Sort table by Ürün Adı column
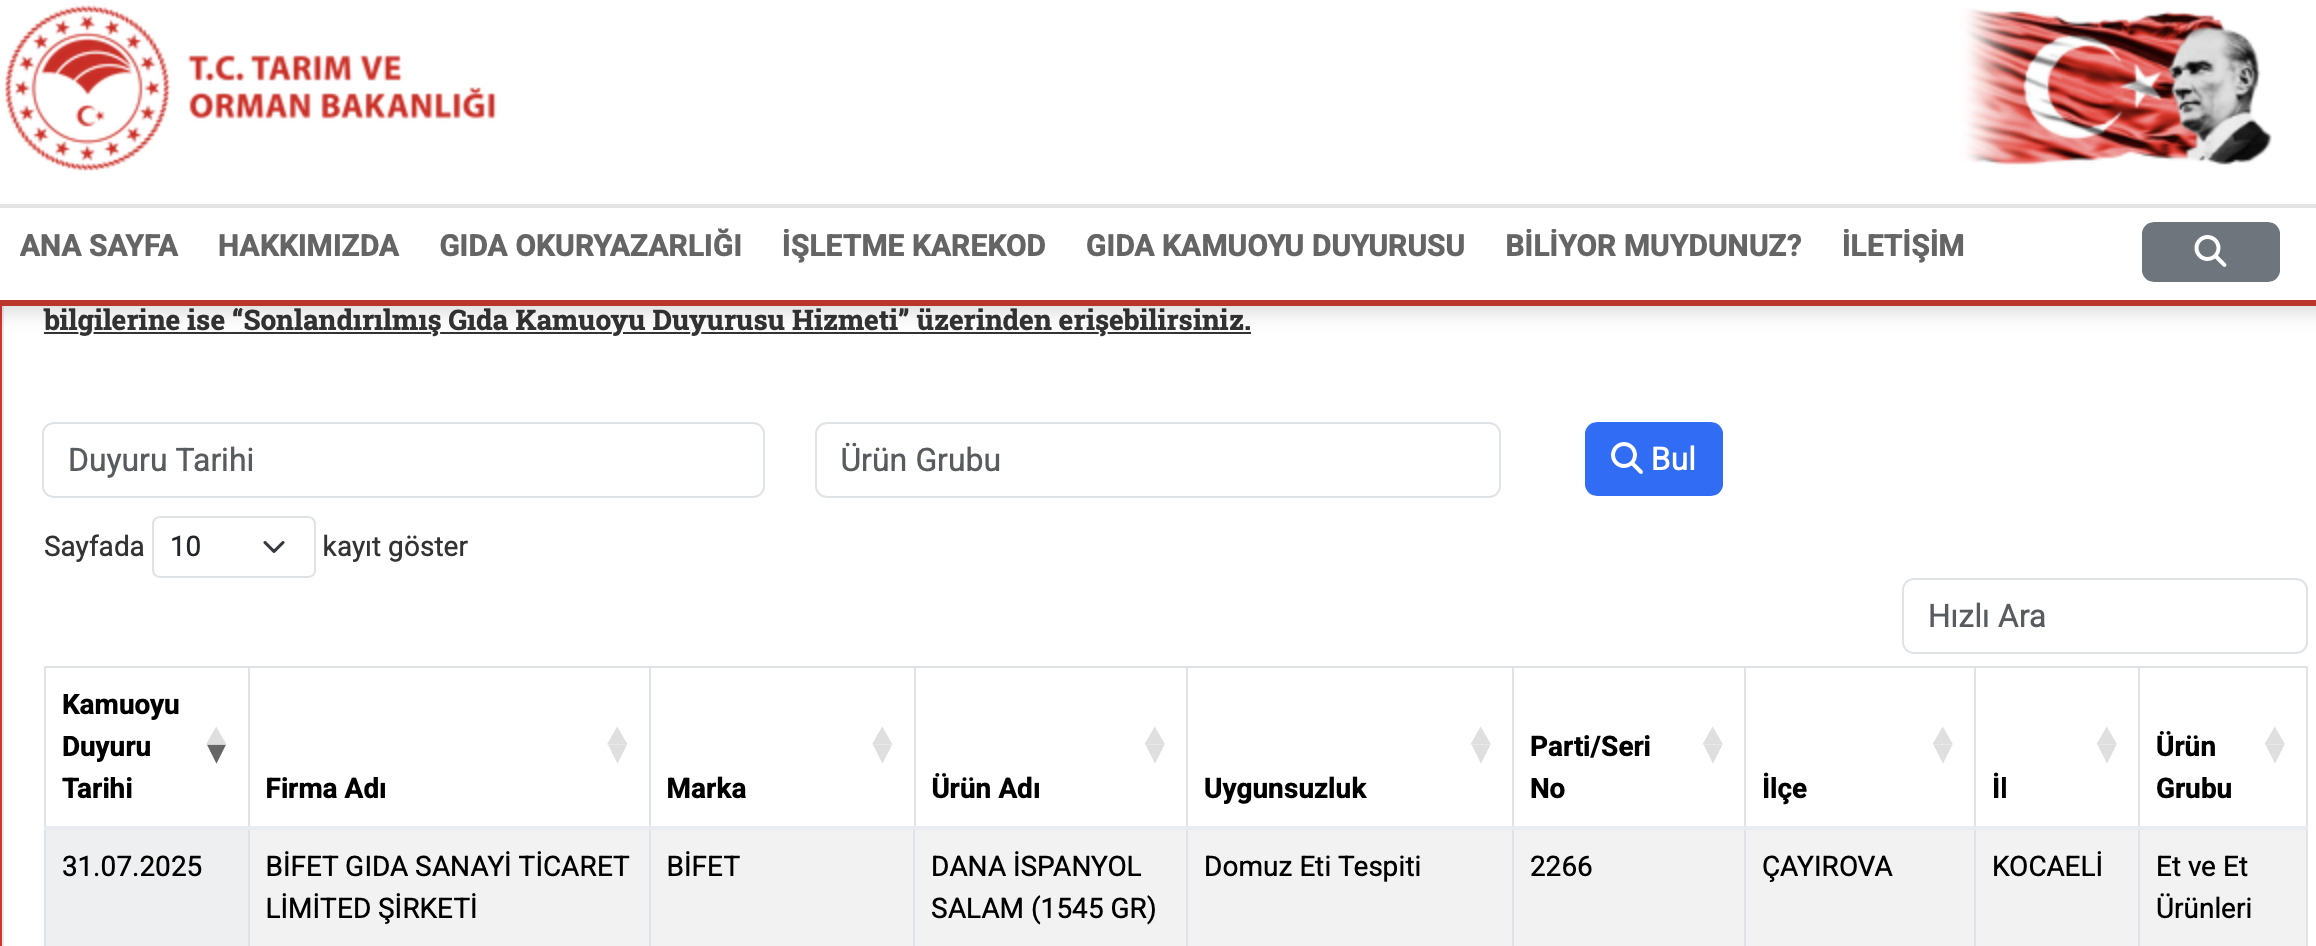The height and width of the screenshot is (946, 2316). pos(1050,746)
